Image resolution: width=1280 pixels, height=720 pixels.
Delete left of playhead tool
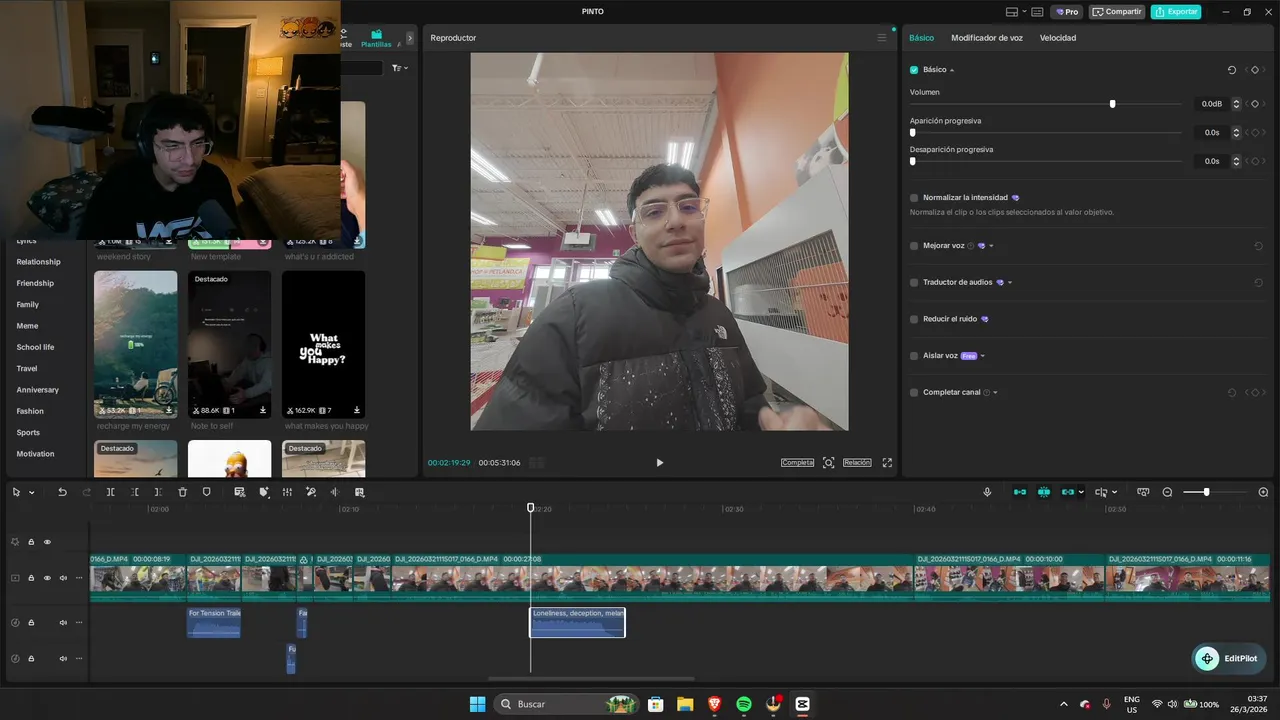pos(134,492)
